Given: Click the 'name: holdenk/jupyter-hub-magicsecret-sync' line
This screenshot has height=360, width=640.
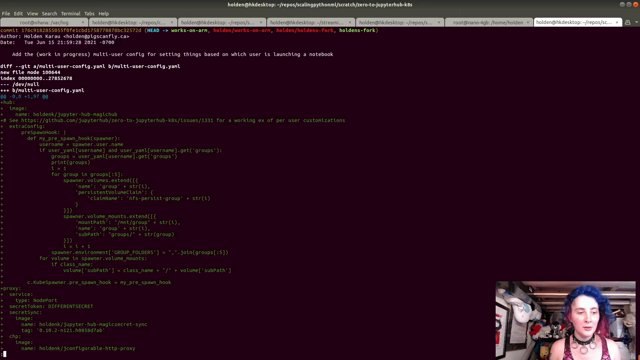Looking at the screenshot, I should (x=84, y=324).
